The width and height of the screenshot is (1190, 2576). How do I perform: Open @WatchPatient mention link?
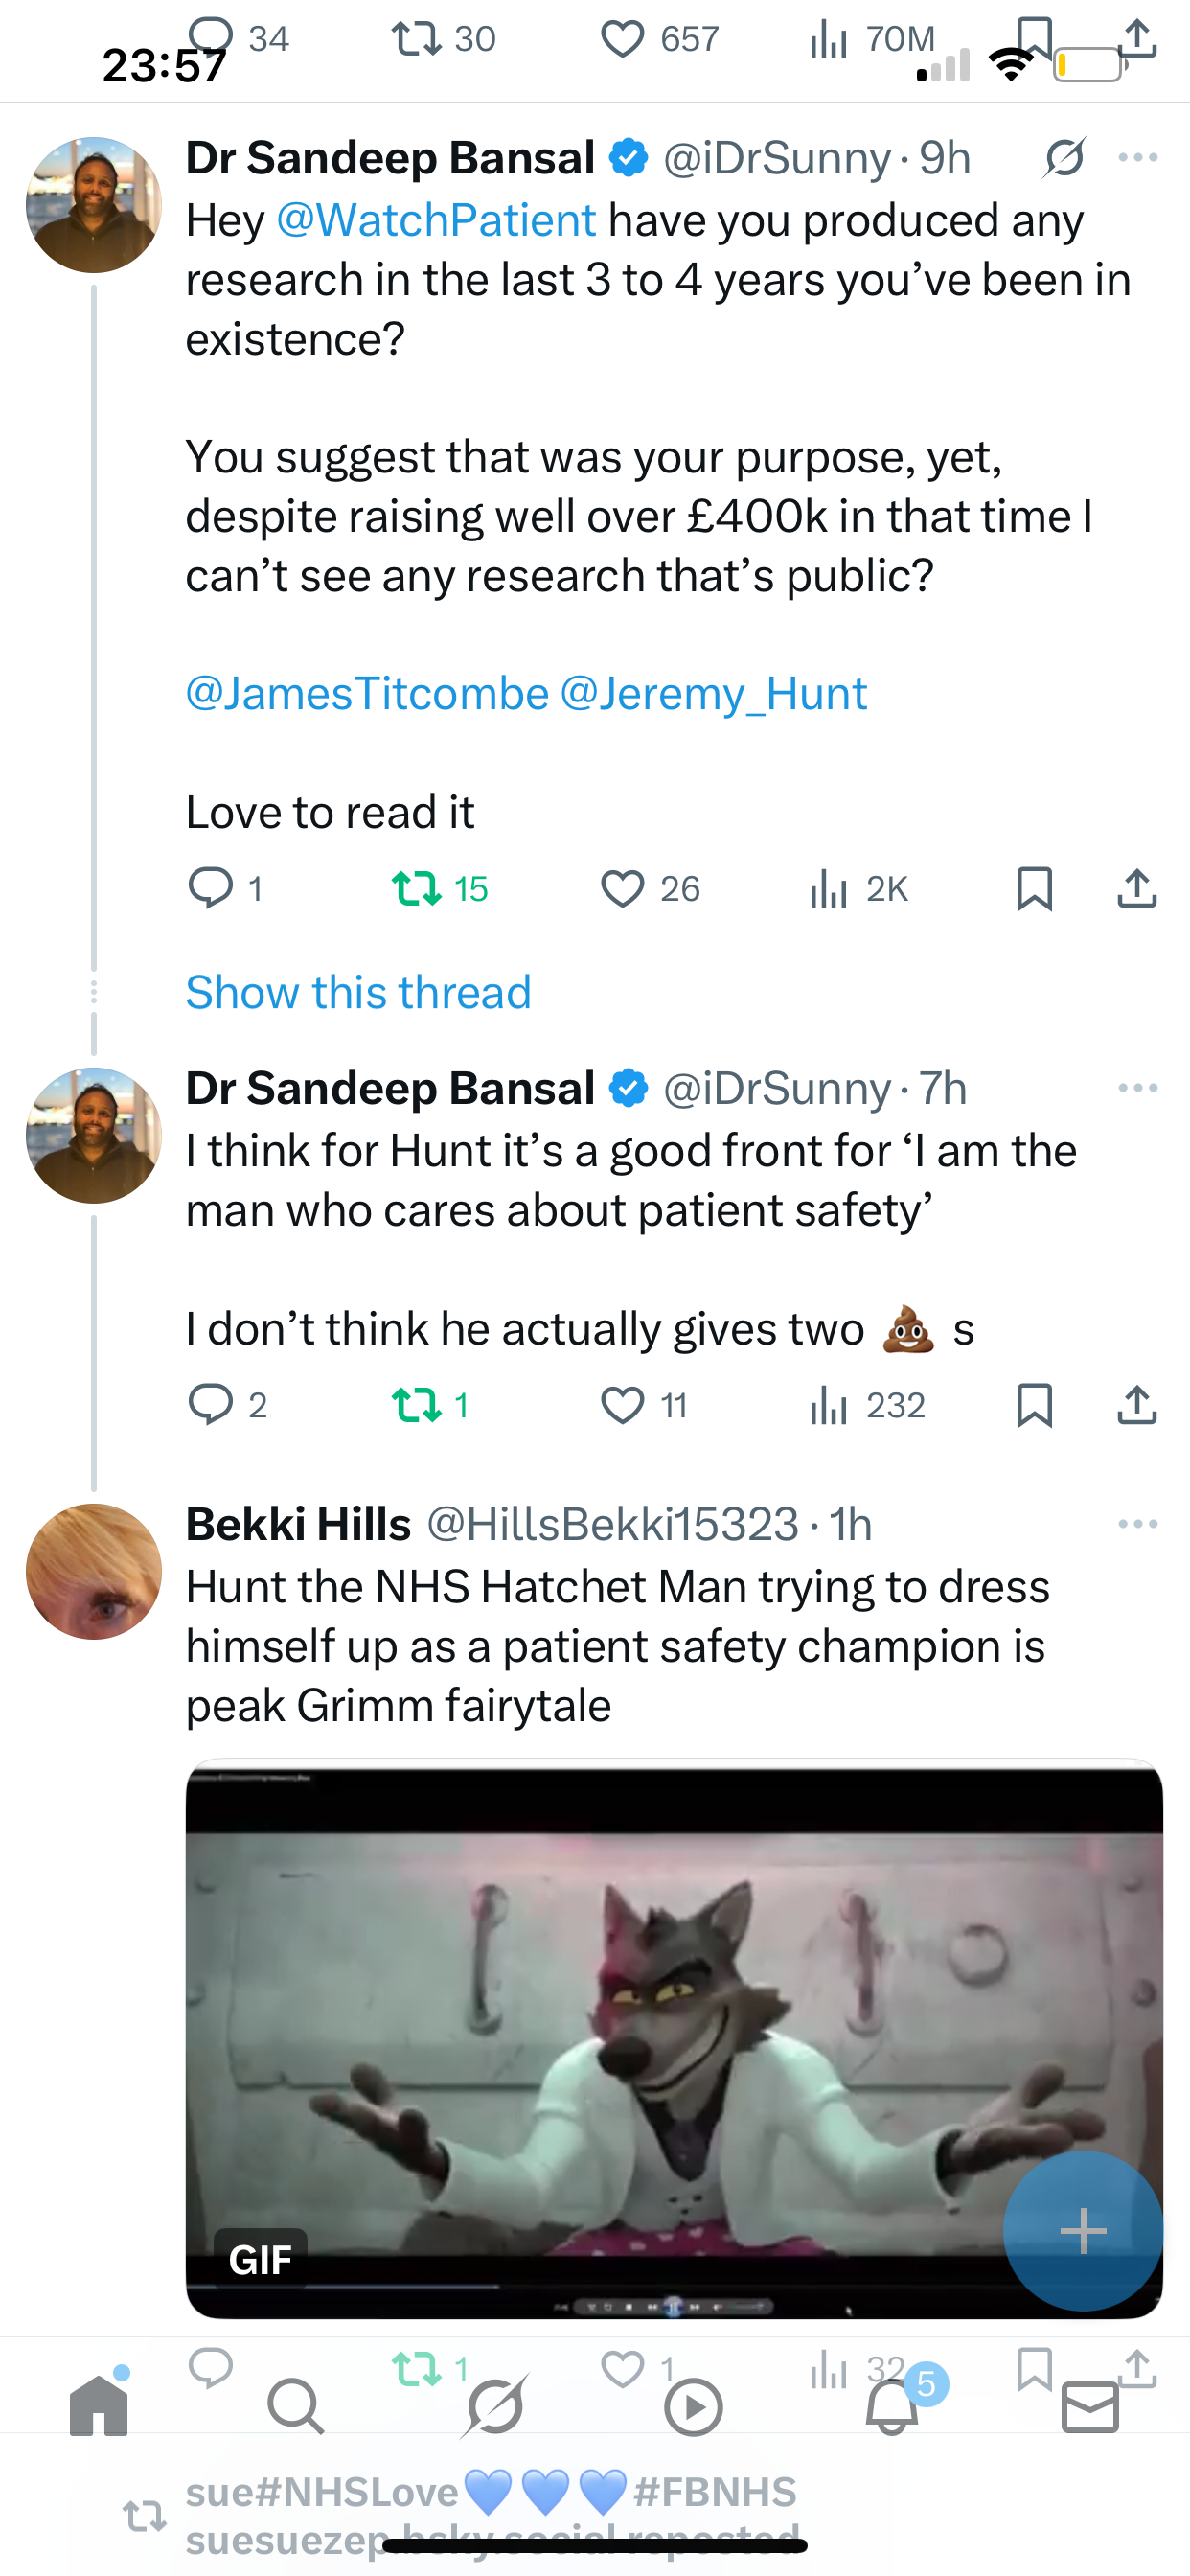coord(436,220)
